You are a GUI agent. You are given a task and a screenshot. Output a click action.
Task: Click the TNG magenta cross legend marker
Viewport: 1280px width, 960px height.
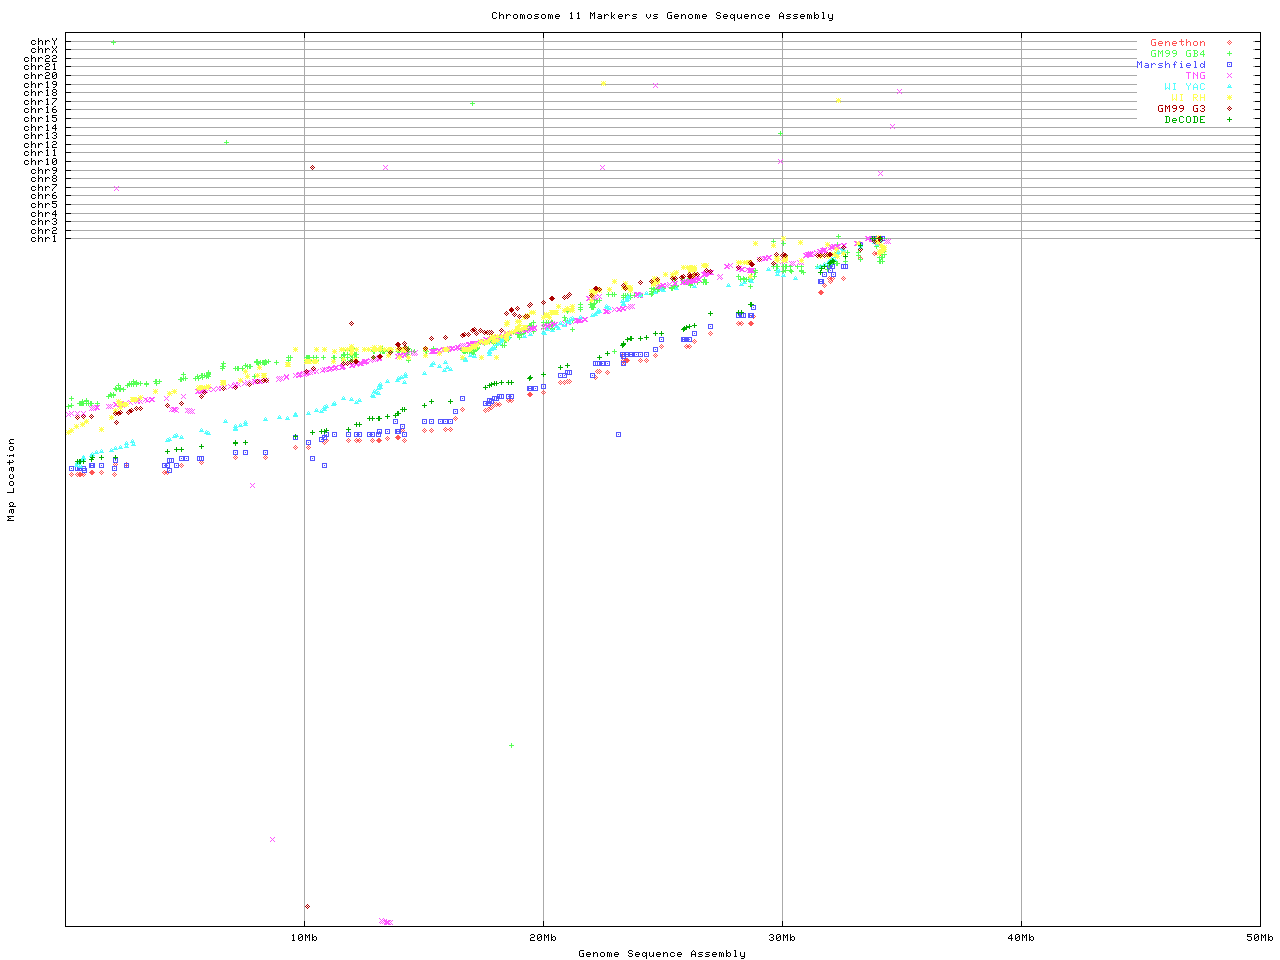(1229, 76)
